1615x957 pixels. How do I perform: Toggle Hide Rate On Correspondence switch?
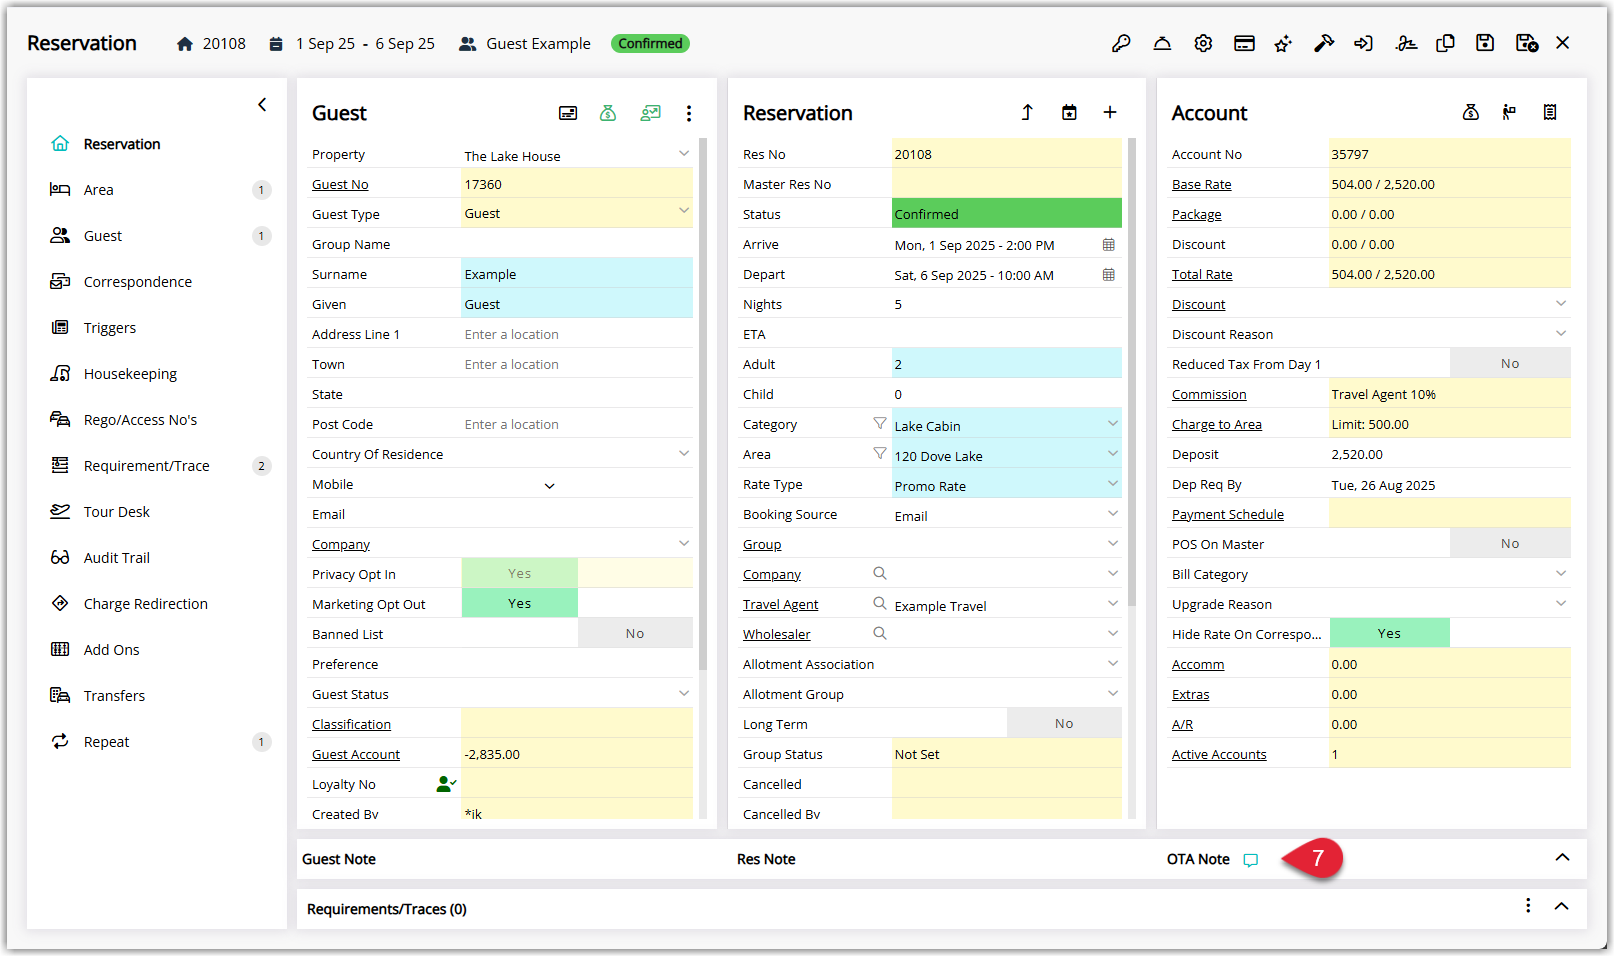click(1389, 633)
